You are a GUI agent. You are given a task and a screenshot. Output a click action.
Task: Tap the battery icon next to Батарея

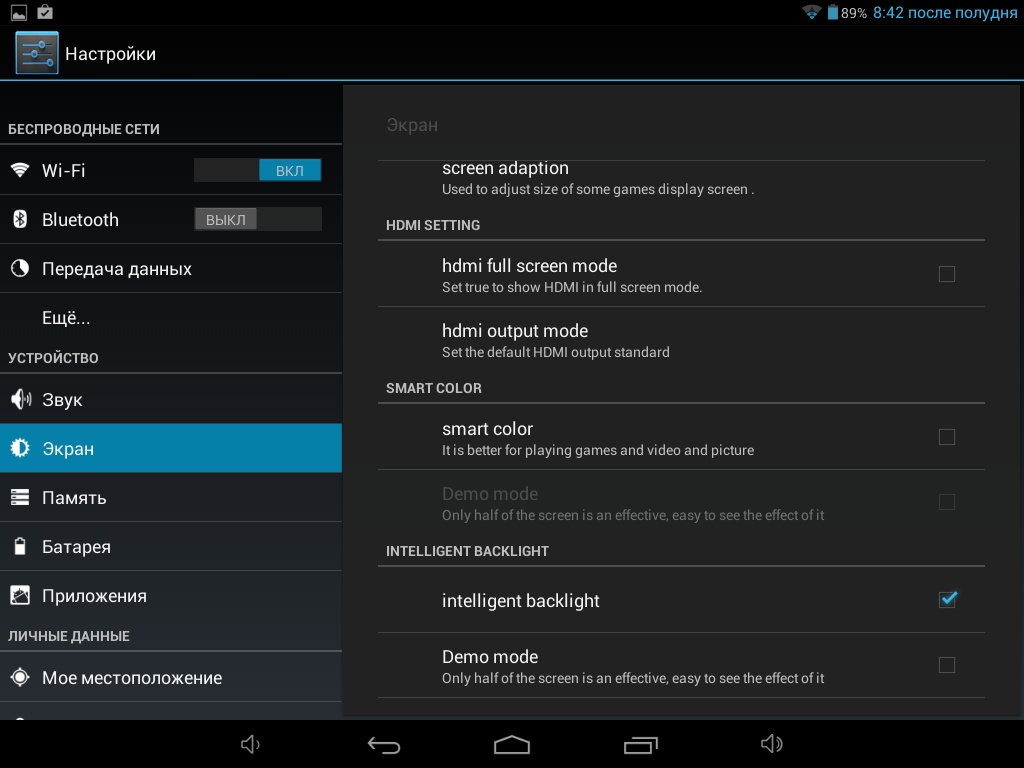(x=20, y=547)
